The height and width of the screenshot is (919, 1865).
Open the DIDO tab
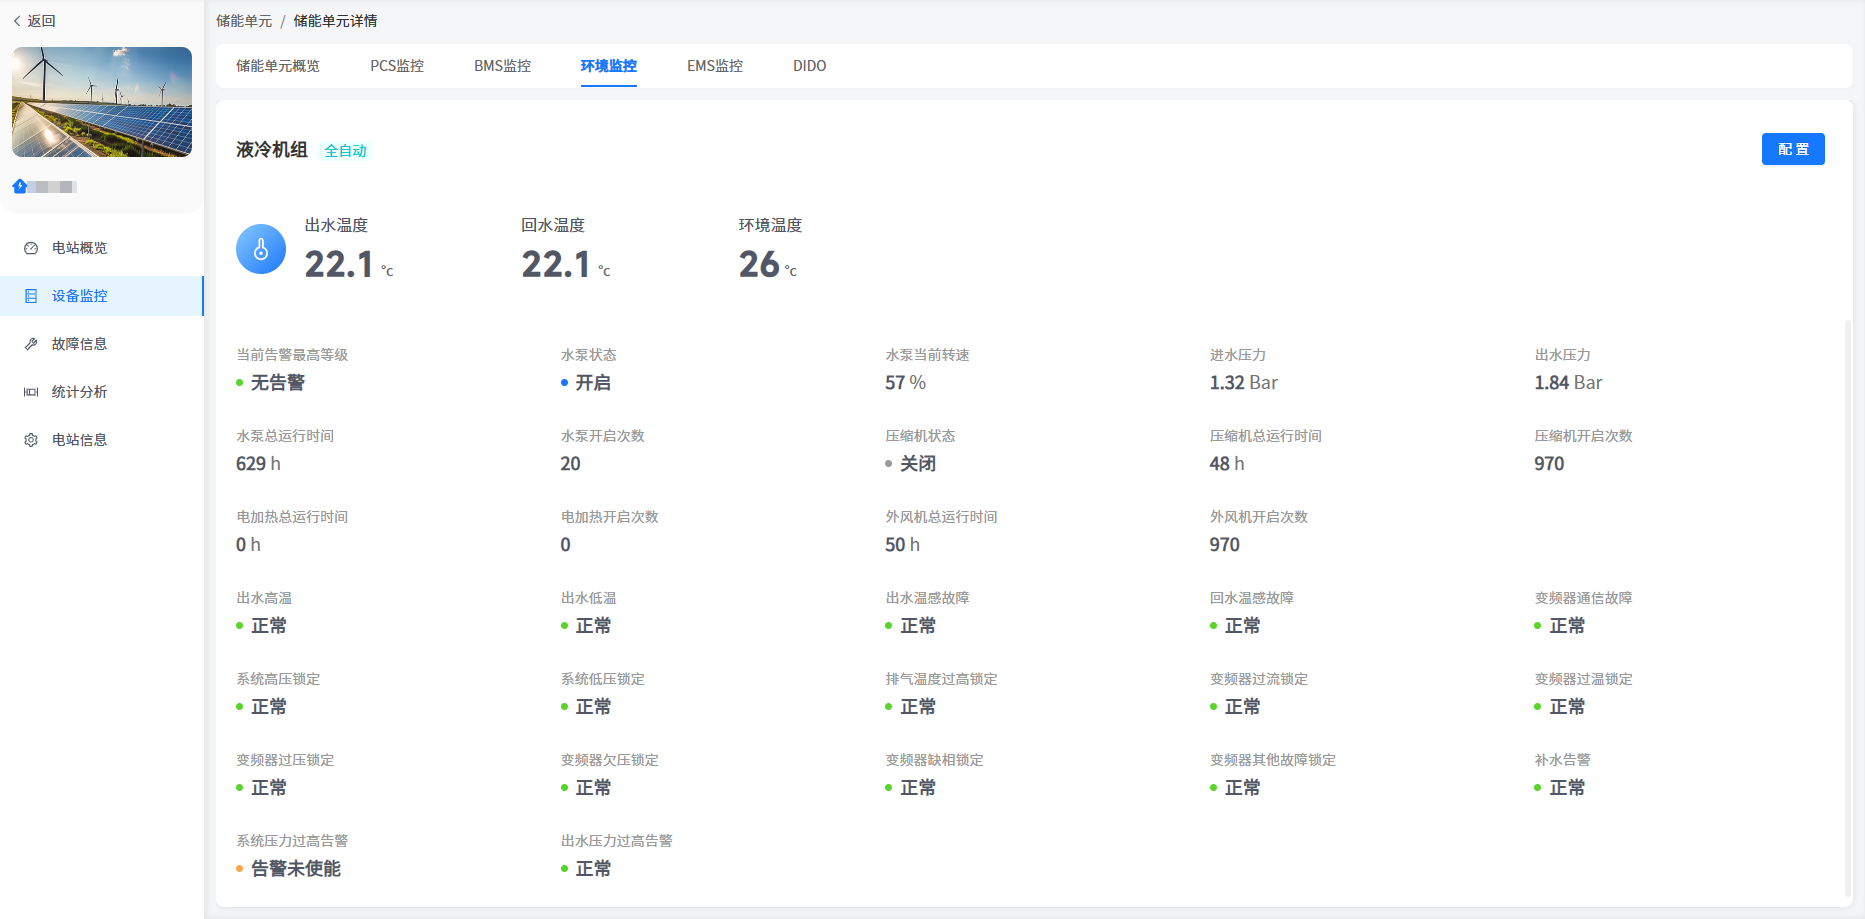[809, 66]
